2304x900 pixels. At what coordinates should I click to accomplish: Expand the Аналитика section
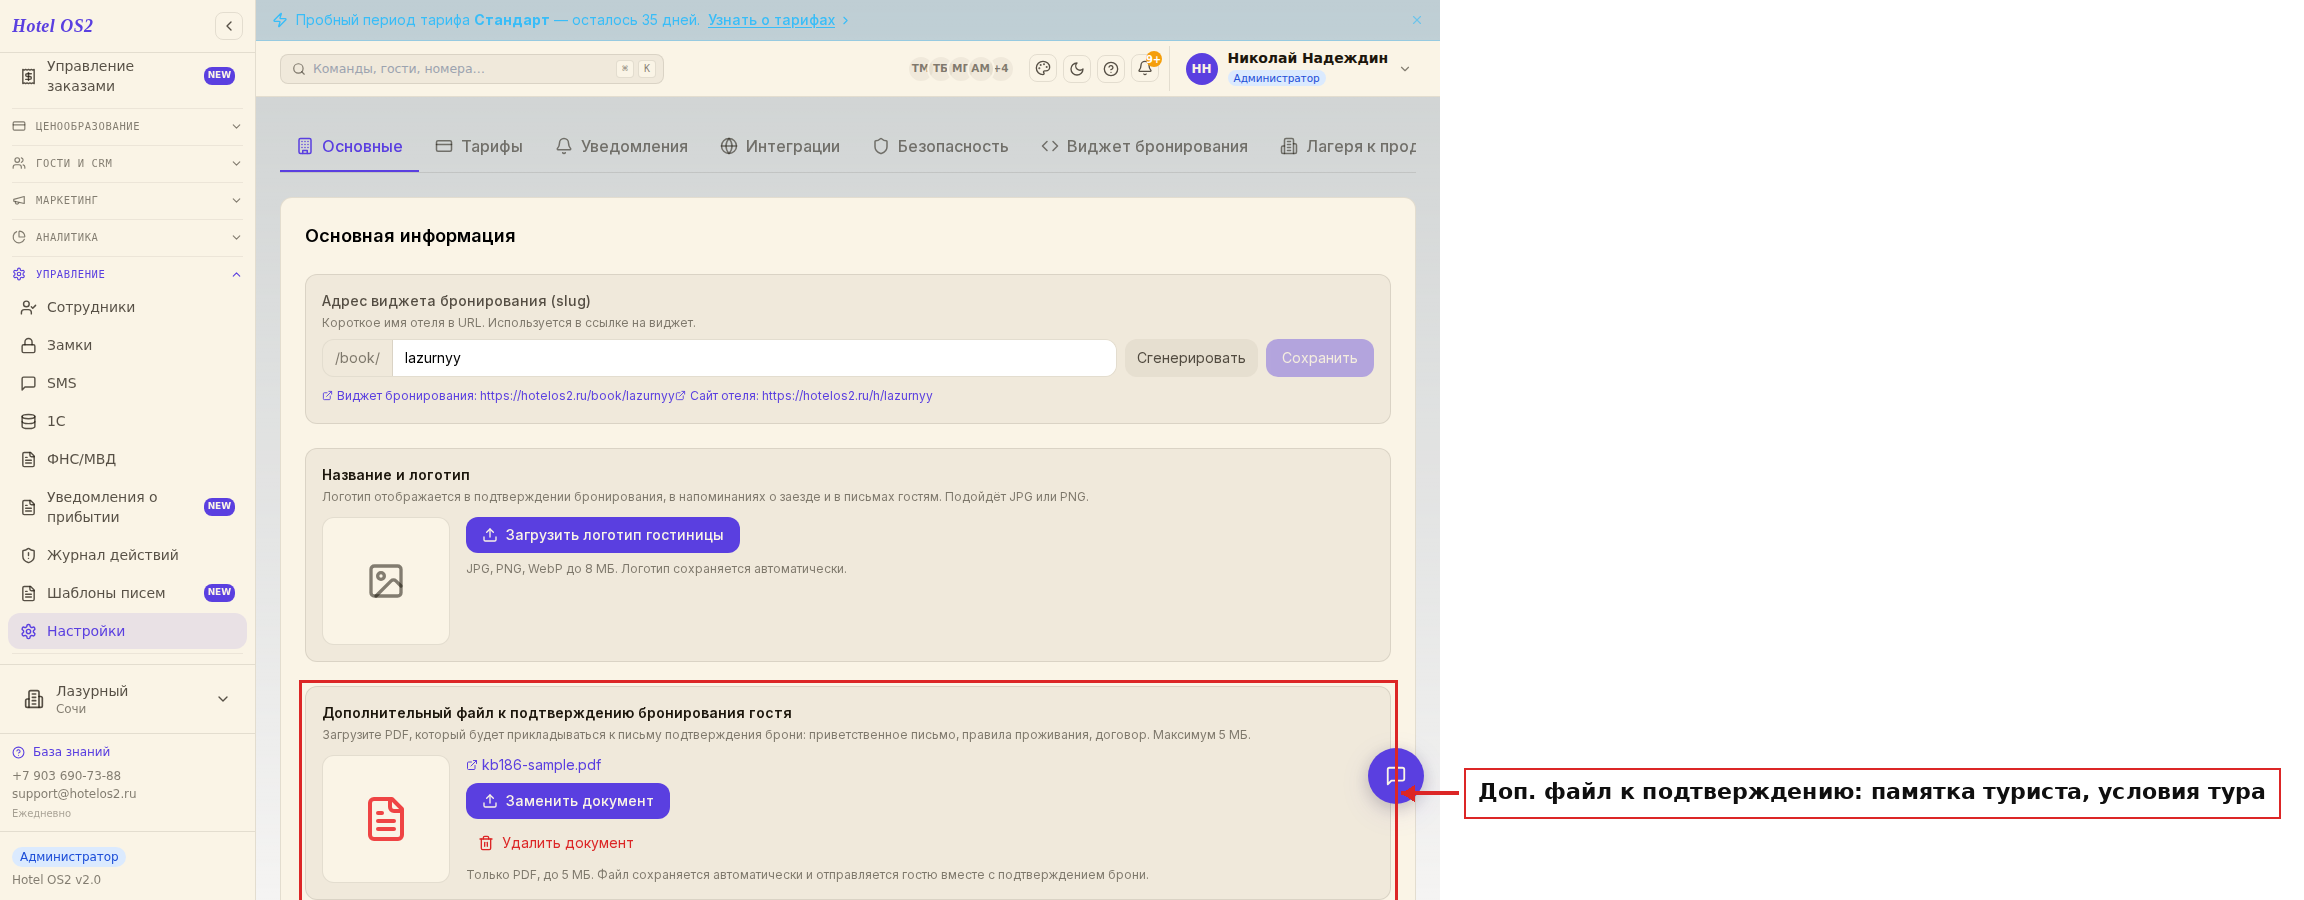coord(127,237)
